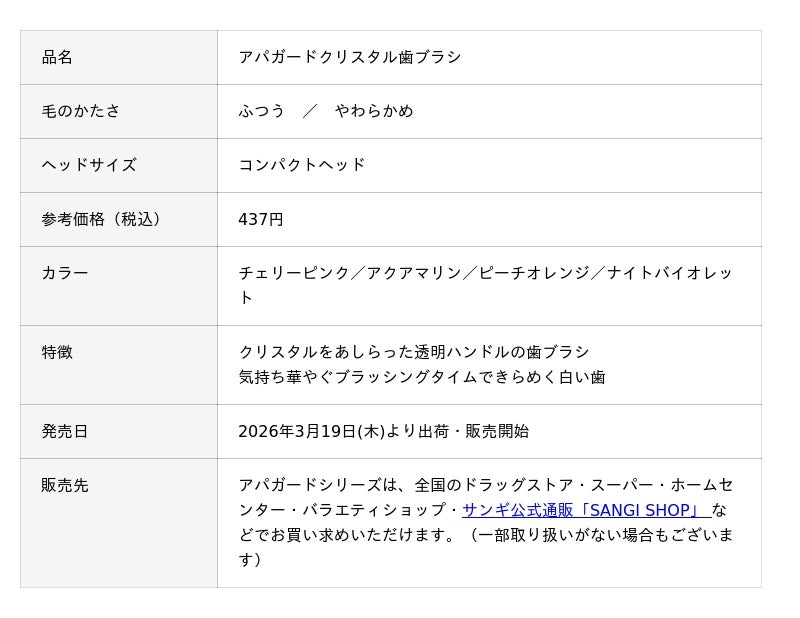Click the やわらかめ bristle option text

click(x=373, y=112)
